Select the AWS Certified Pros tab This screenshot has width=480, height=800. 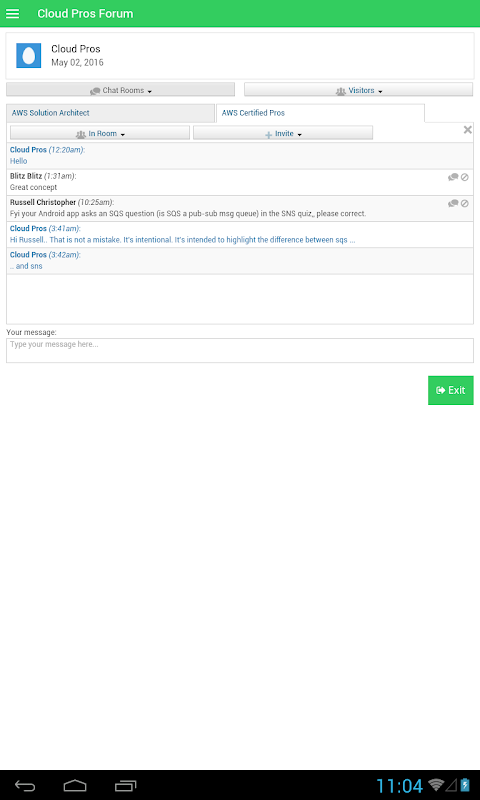320,113
